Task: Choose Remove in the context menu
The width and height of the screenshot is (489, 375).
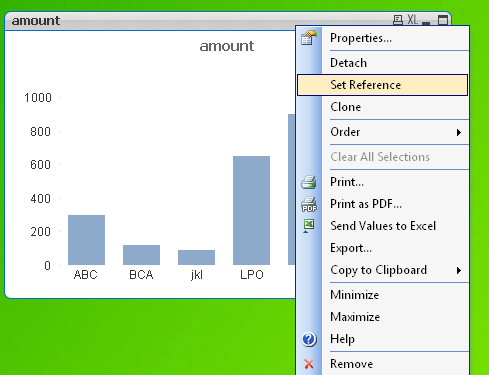Action: pos(382,364)
